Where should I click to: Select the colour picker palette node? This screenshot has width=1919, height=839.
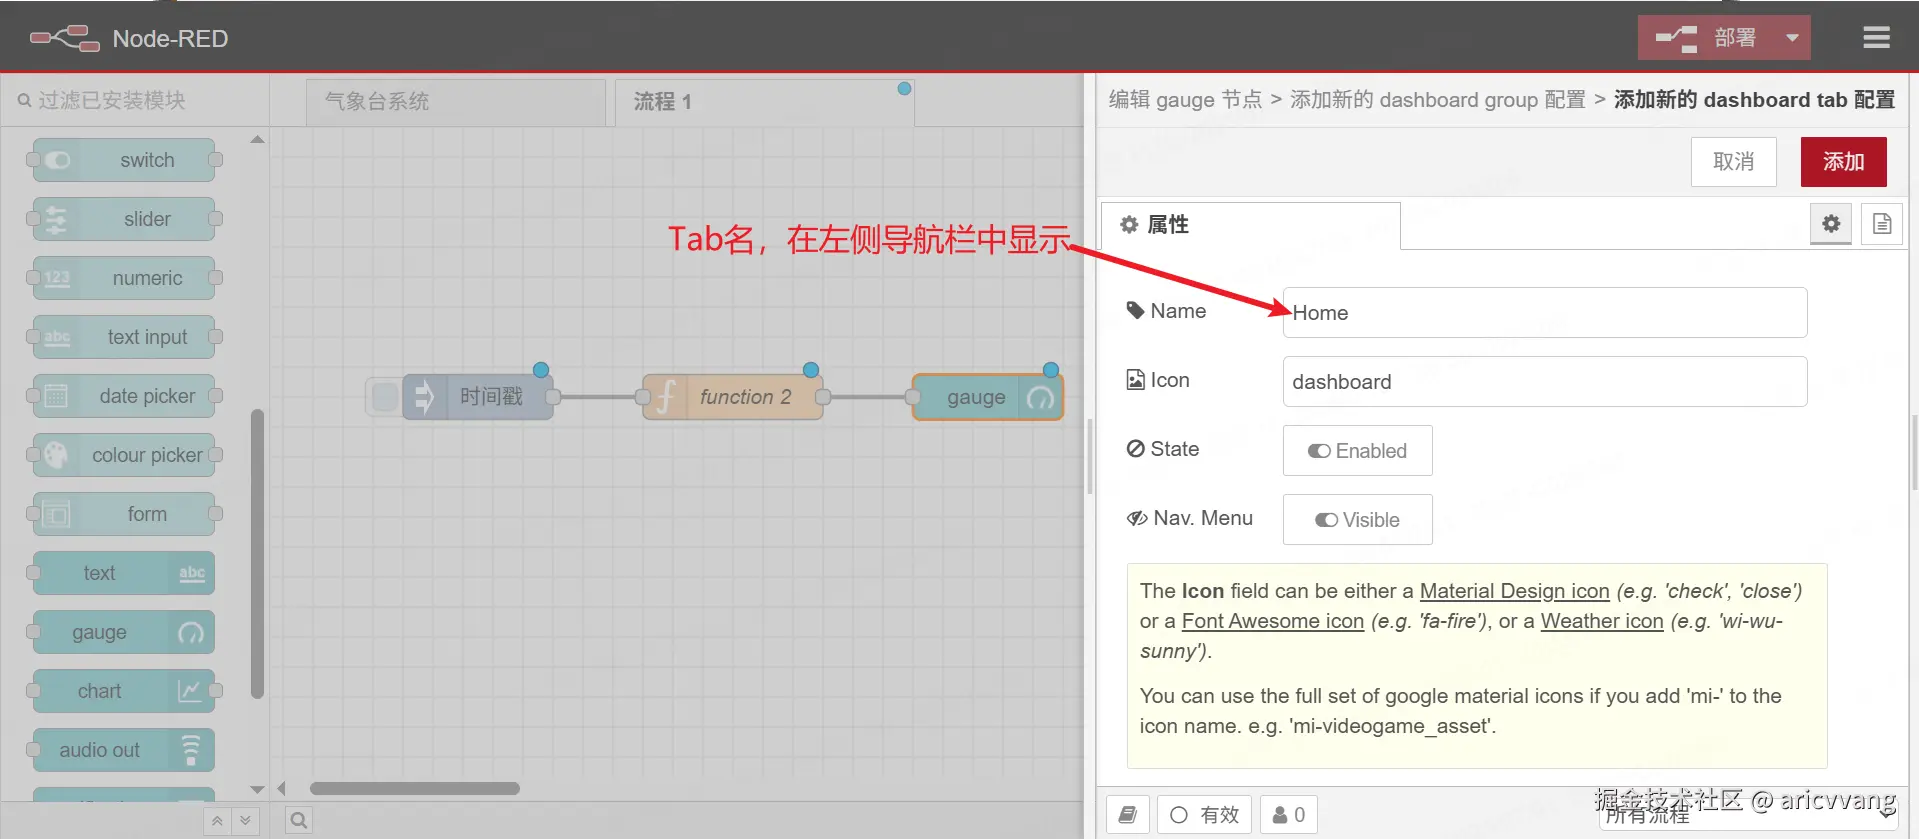pyautogui.click(x=124, y=455)
